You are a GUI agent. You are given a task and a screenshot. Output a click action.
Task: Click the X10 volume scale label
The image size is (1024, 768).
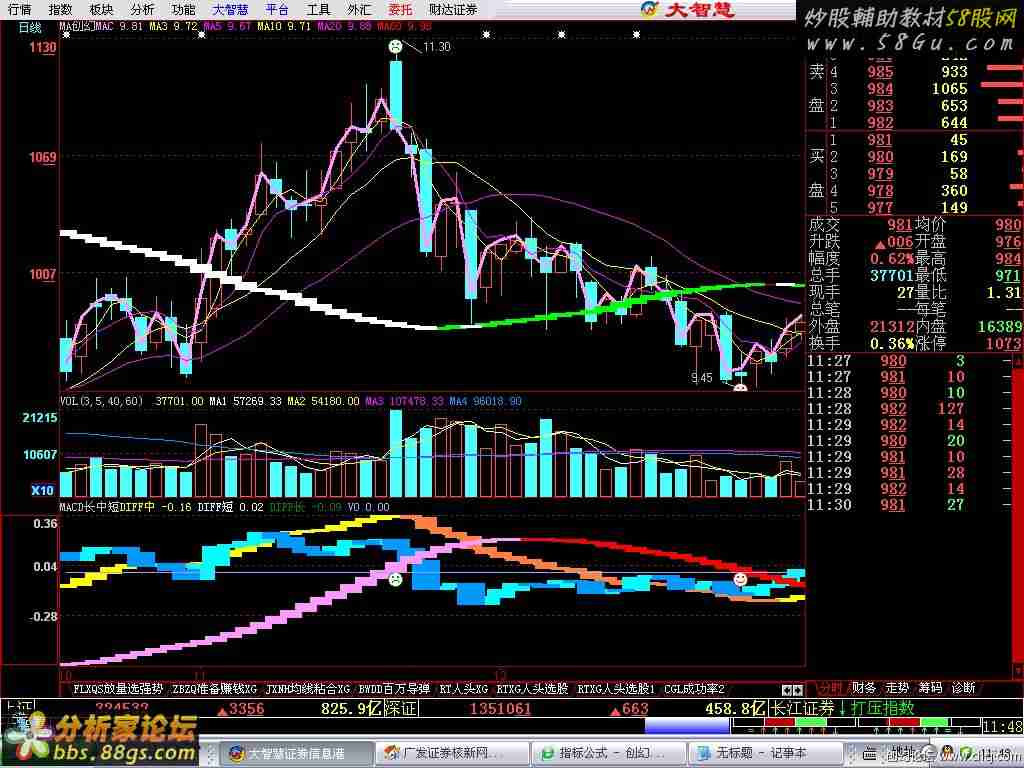[x=42, y=490]
